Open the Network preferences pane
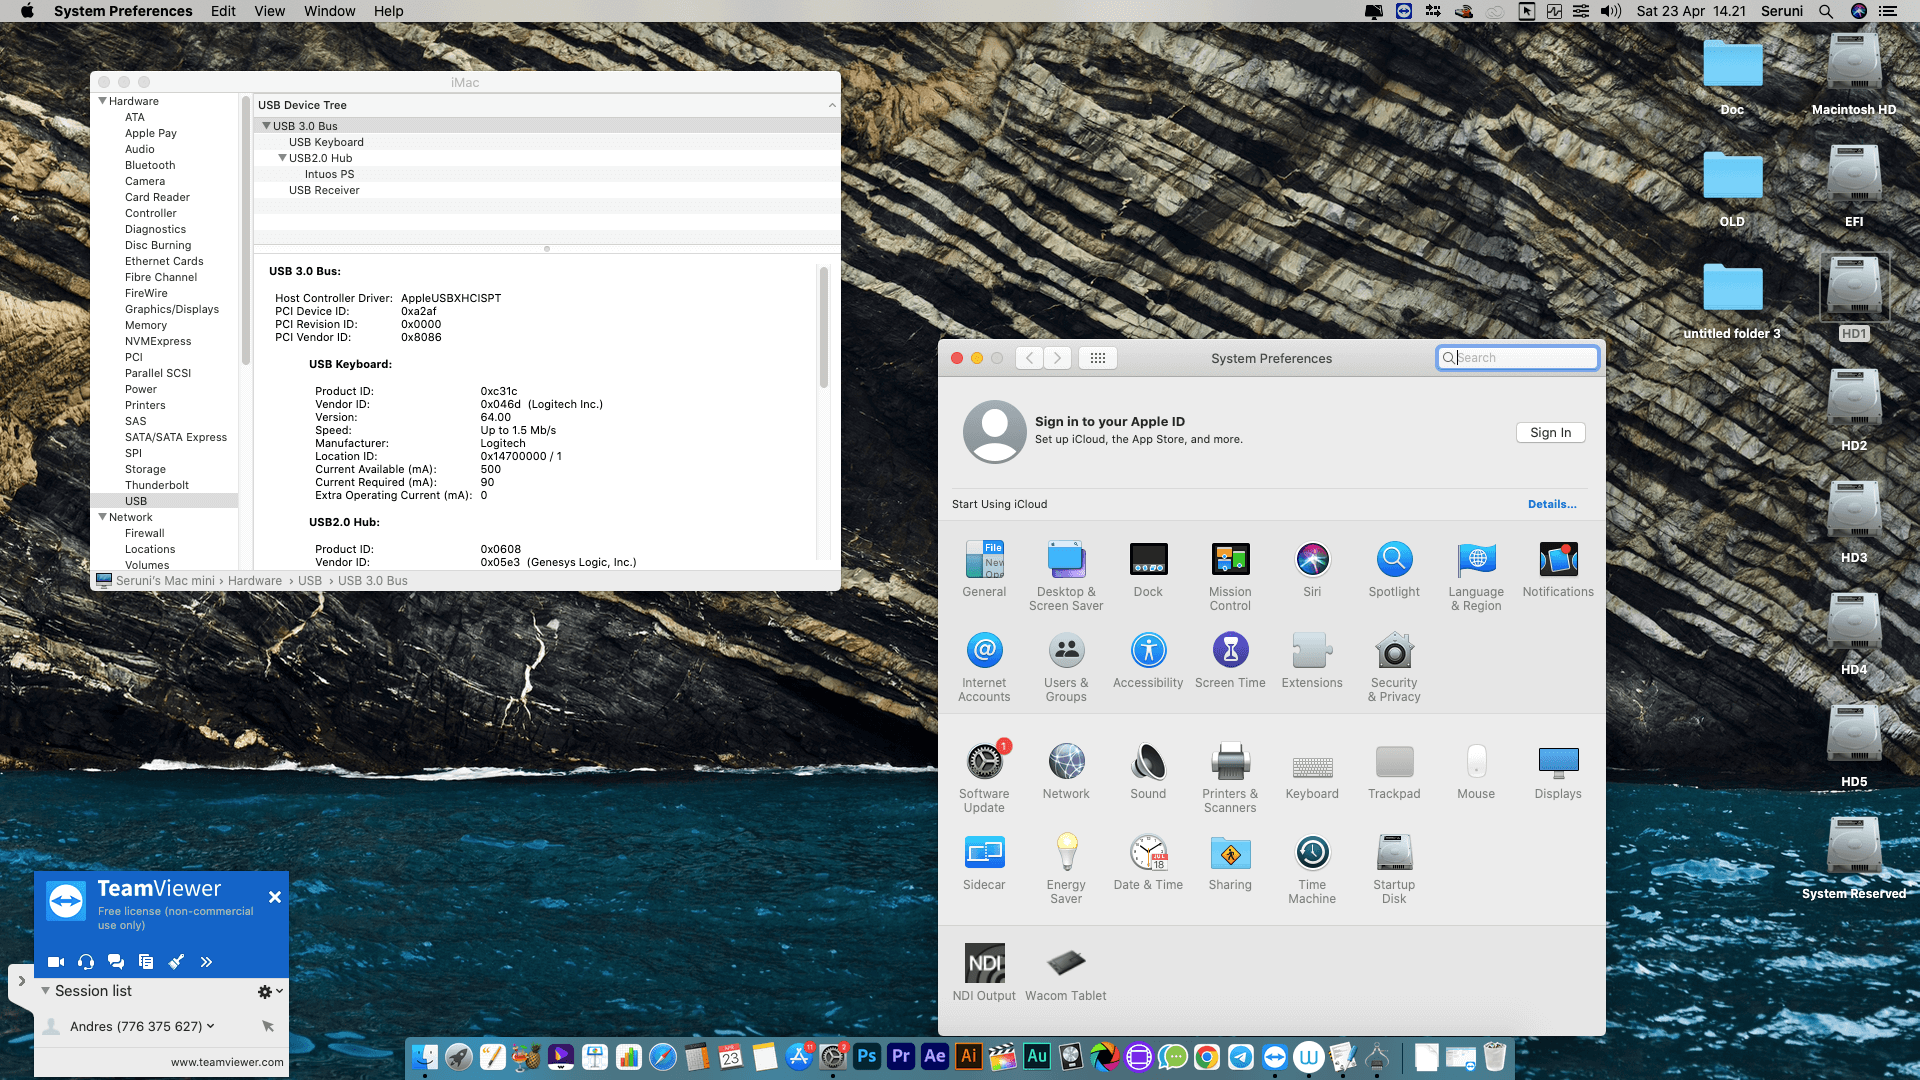This screenshot has height=1080, width=1920. coord(1066,772)
